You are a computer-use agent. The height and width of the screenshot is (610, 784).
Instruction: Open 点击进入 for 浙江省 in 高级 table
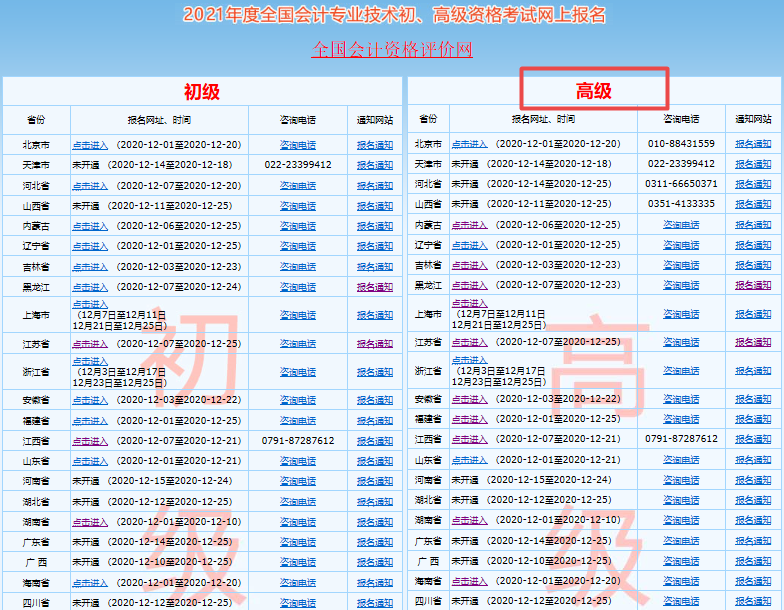tap(470, 360)
